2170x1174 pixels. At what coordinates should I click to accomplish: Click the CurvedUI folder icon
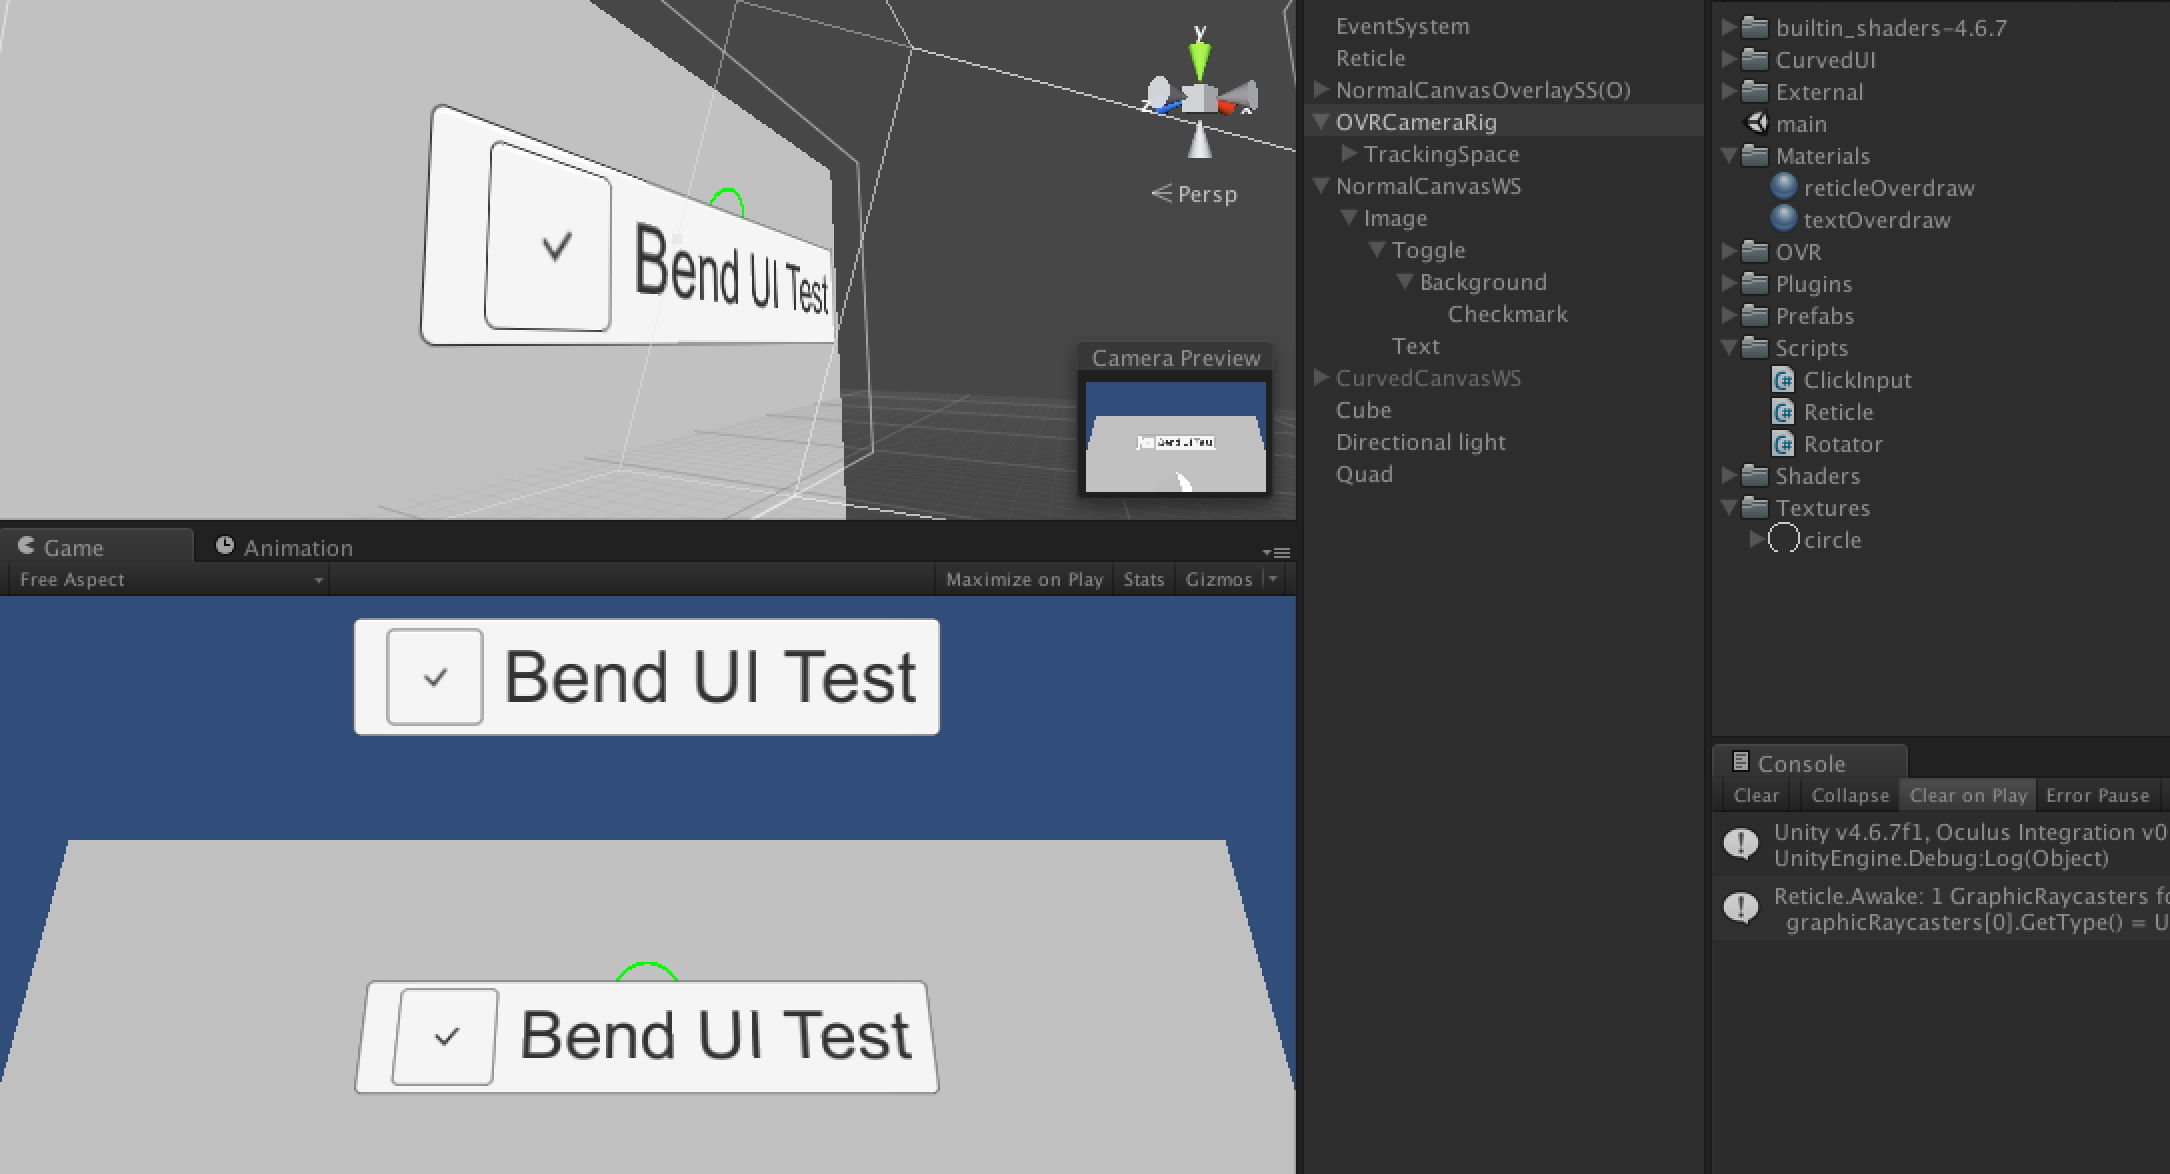point(1755,59)
